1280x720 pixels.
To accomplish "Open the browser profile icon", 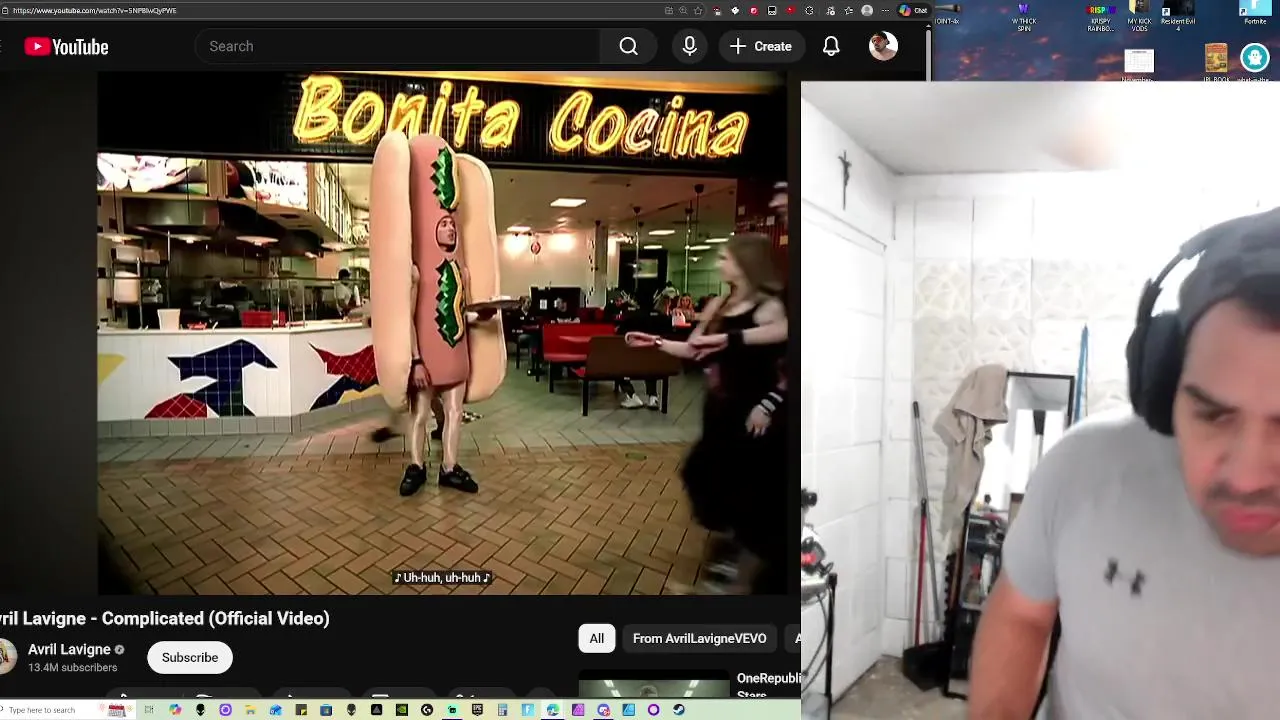I will coord(867,10).
